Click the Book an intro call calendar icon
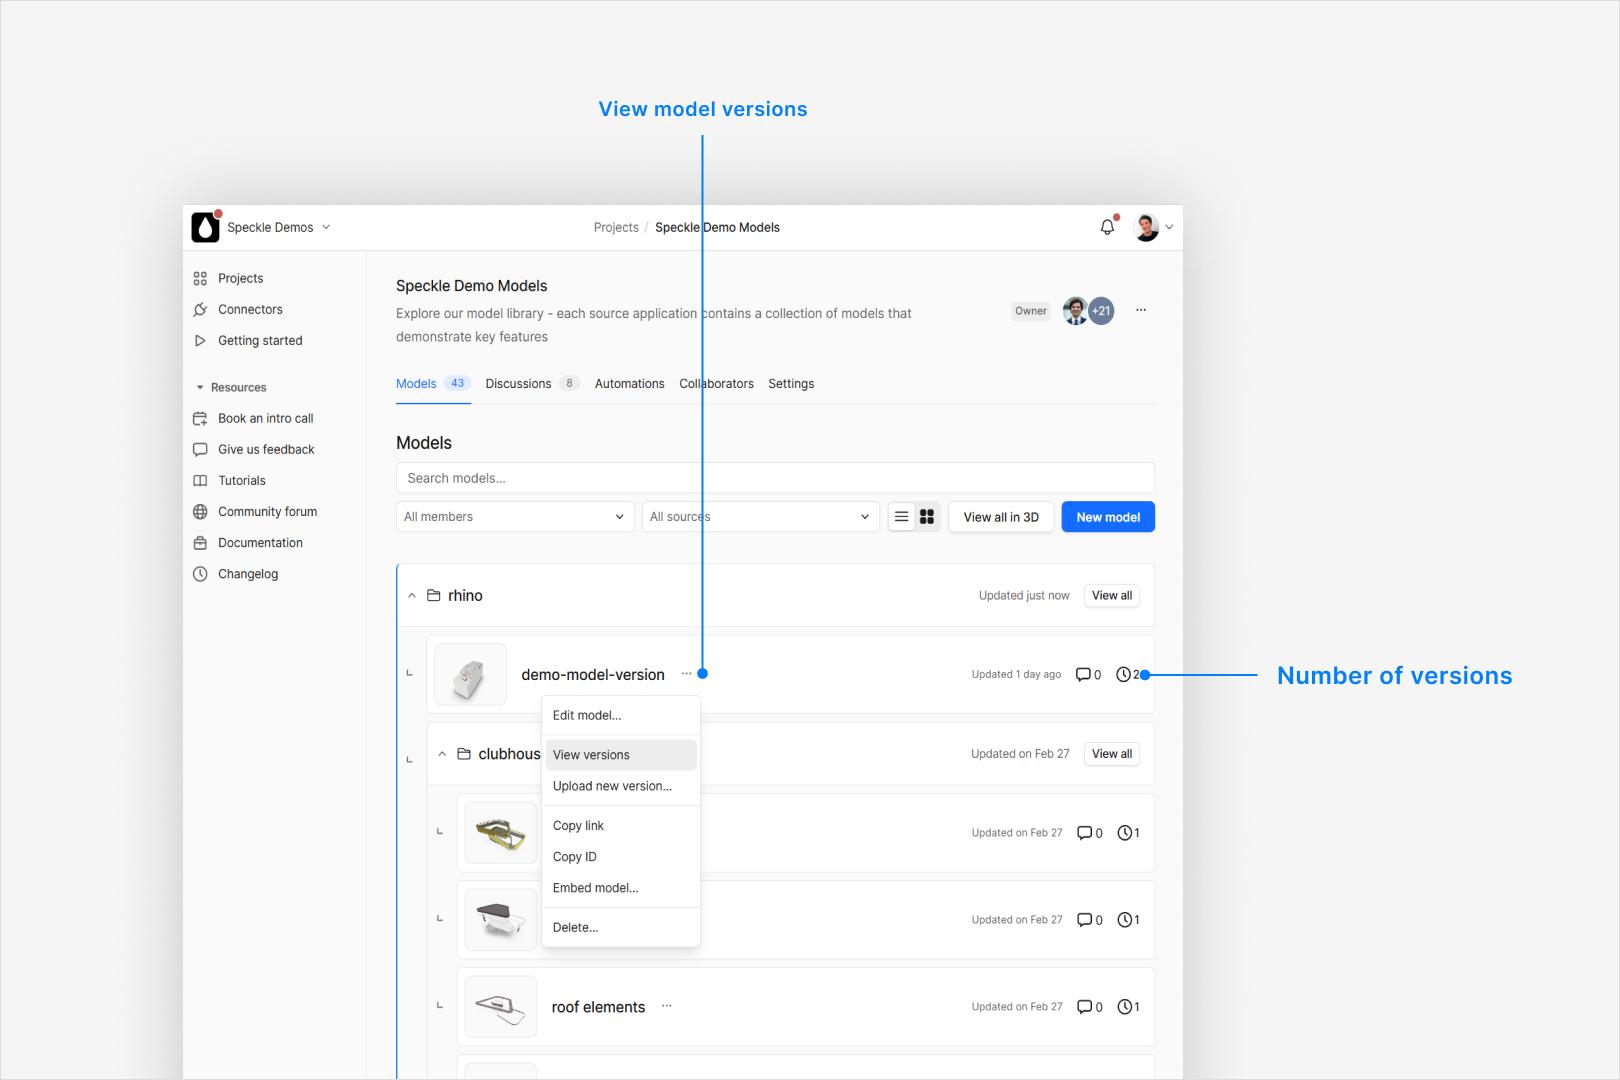Screen dimensions: 1620x1080 [200, 418]
